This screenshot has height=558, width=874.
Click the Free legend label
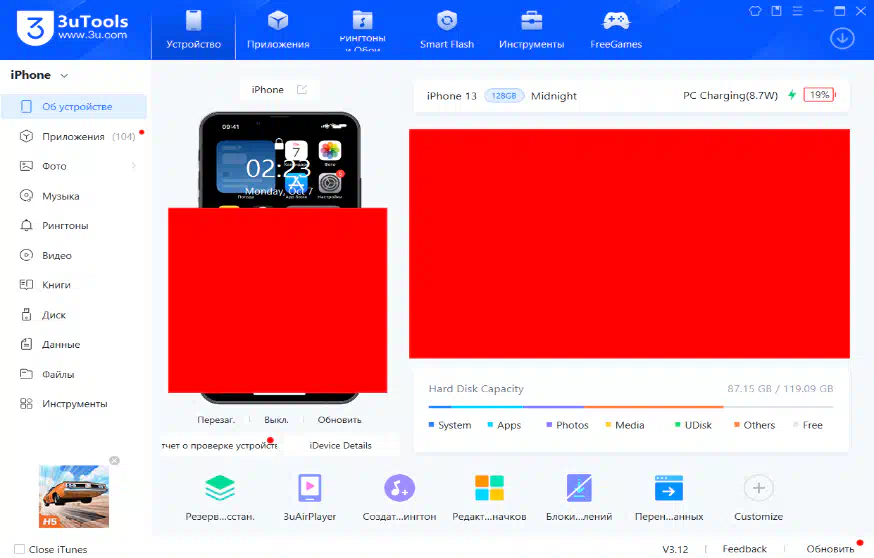pos(813,425)
